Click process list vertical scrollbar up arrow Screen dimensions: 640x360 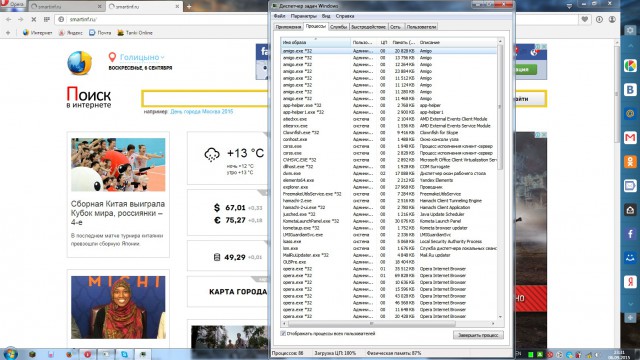tap(500, 42)
